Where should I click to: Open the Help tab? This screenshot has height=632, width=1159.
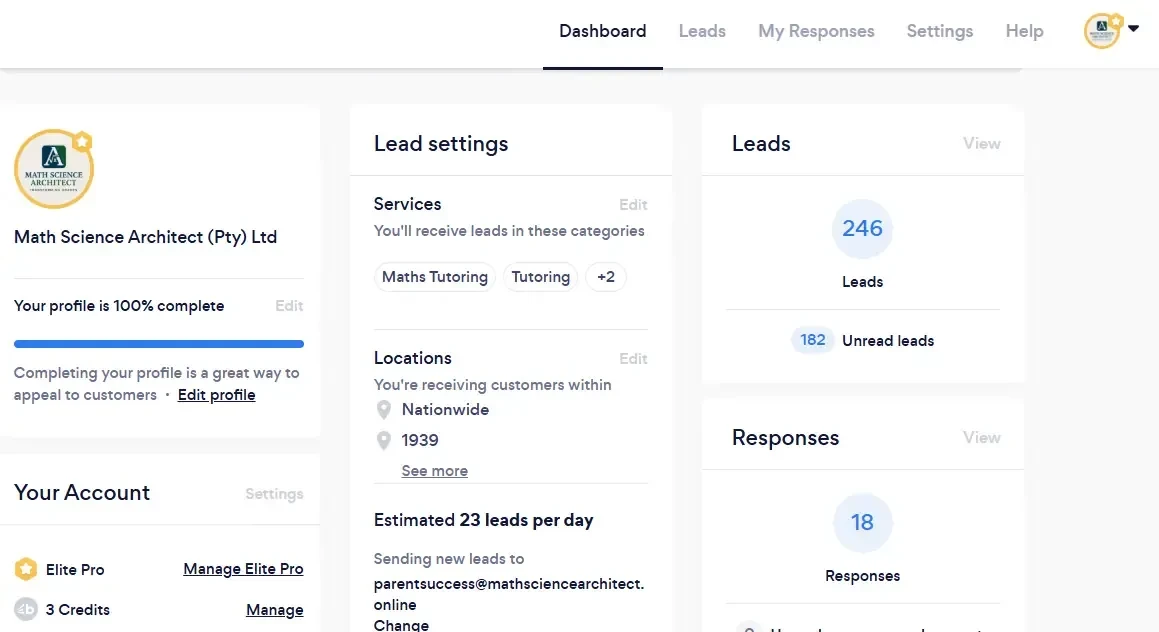[1024, 31]
